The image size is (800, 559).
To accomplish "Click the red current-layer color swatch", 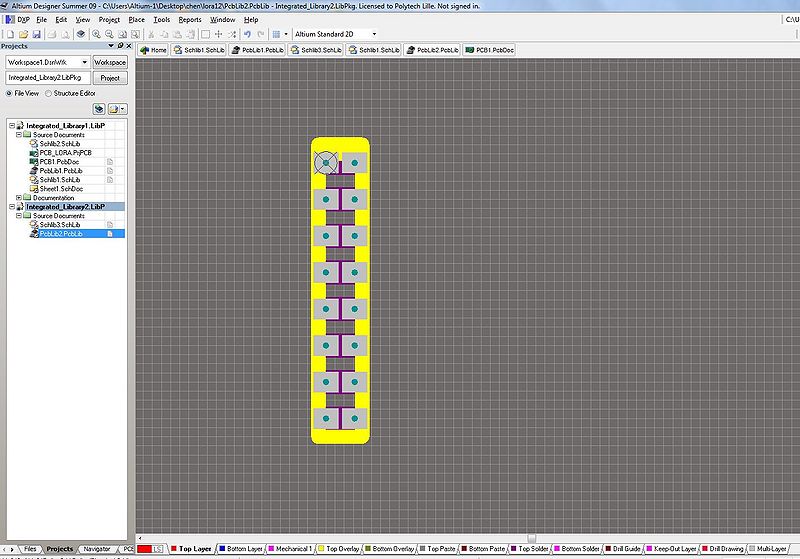I will [145, 549].
